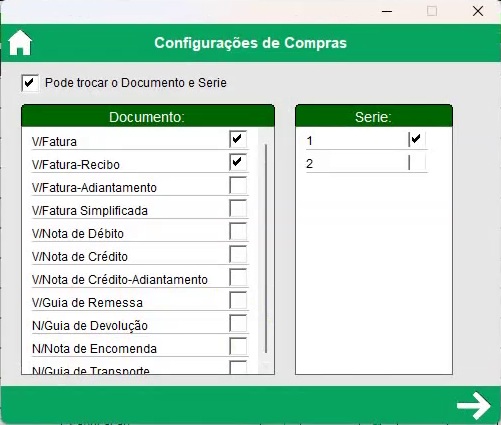
Task: Click the next arrow at bottom right
Action: 473,405
